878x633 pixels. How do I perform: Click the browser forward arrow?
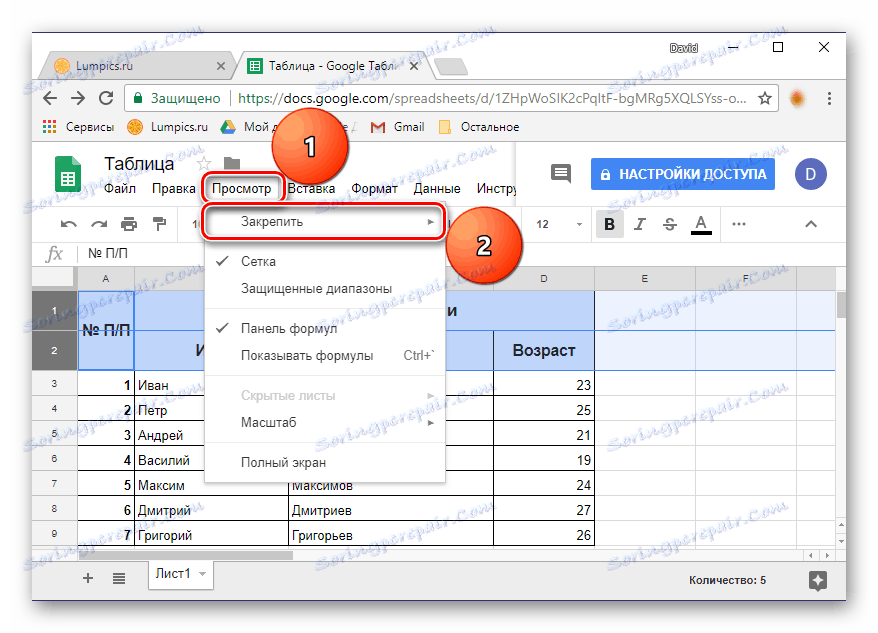78,99
